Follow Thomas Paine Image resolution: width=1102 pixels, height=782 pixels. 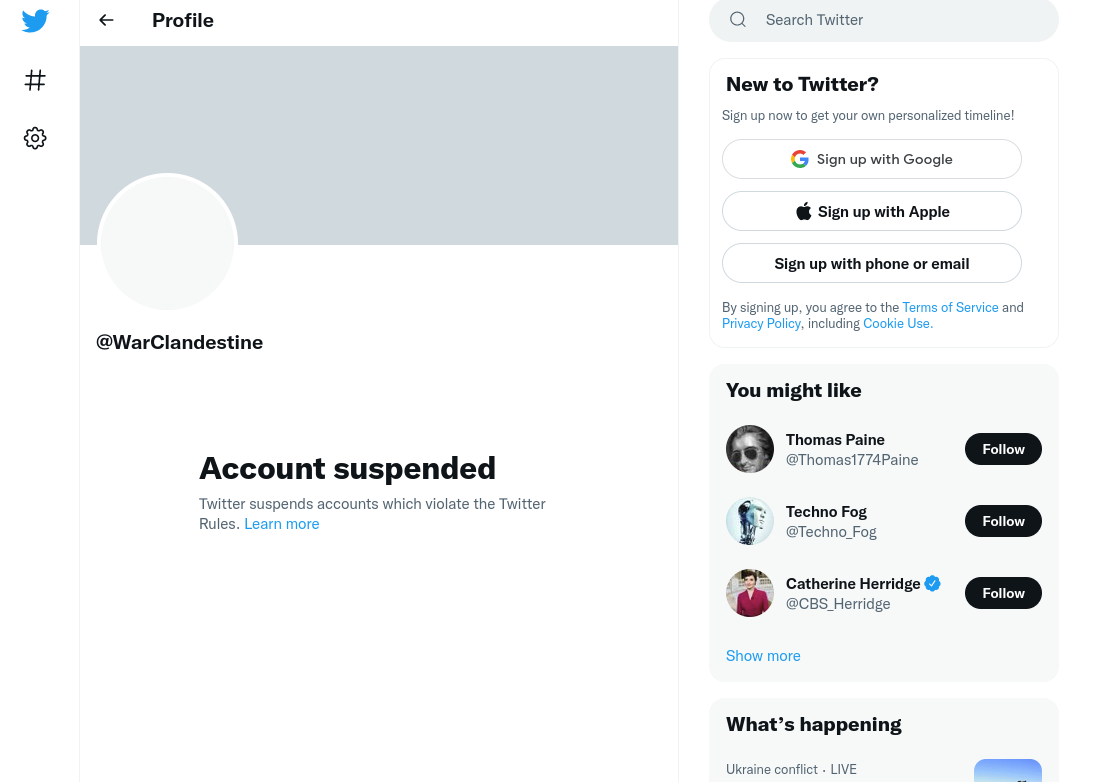(x=1003, y=449)
